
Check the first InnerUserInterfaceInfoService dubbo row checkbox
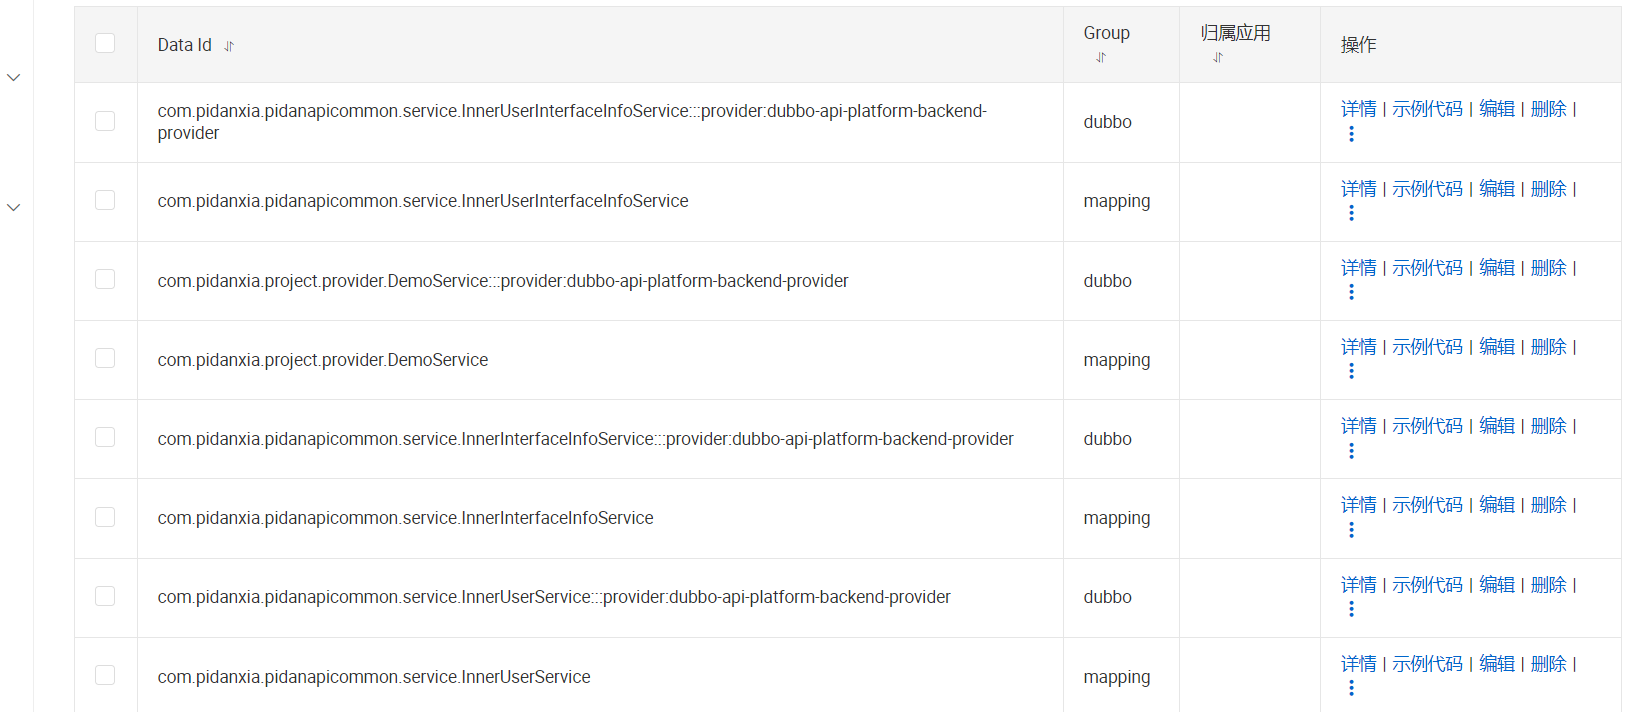(105, 121)
